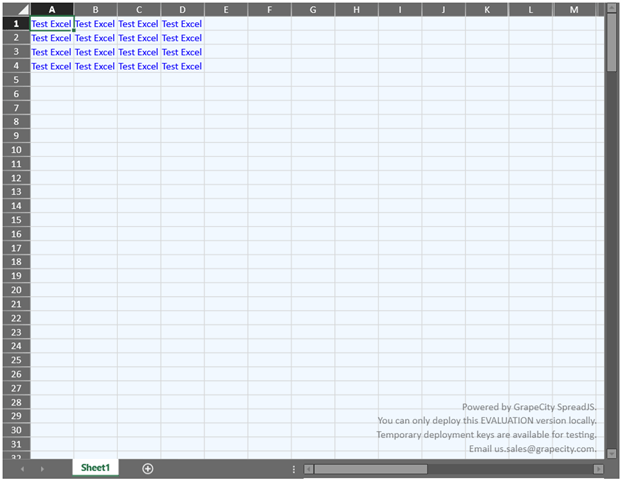Click the vertical scrollbar down arrow
This screenshot has width=624, height=482.
[x=612, y=453]
